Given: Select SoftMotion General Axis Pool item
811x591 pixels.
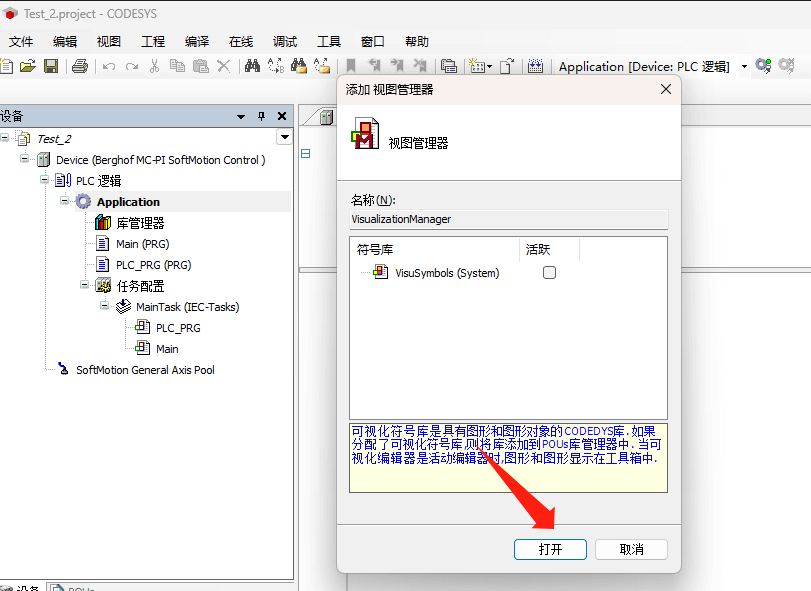Looking at the screenshot, I should tap(145, 370).
